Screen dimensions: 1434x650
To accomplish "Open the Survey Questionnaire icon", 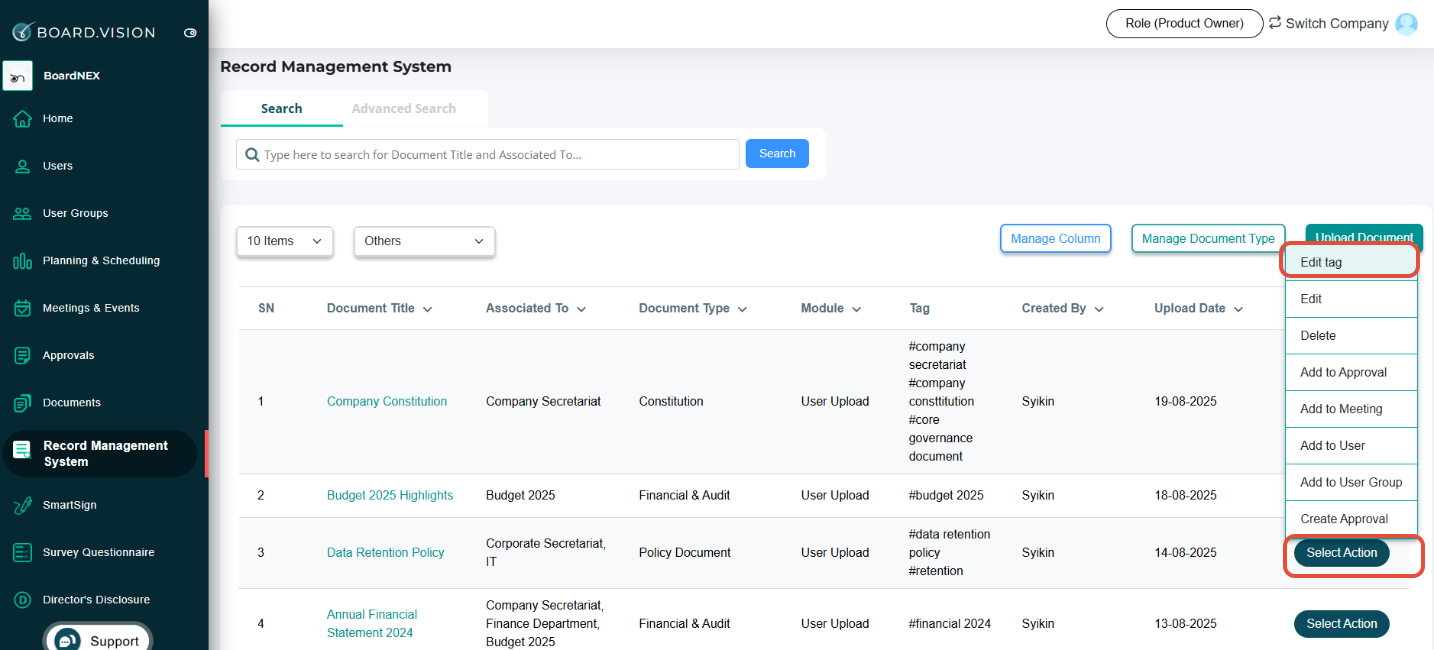I will [22, 553].
